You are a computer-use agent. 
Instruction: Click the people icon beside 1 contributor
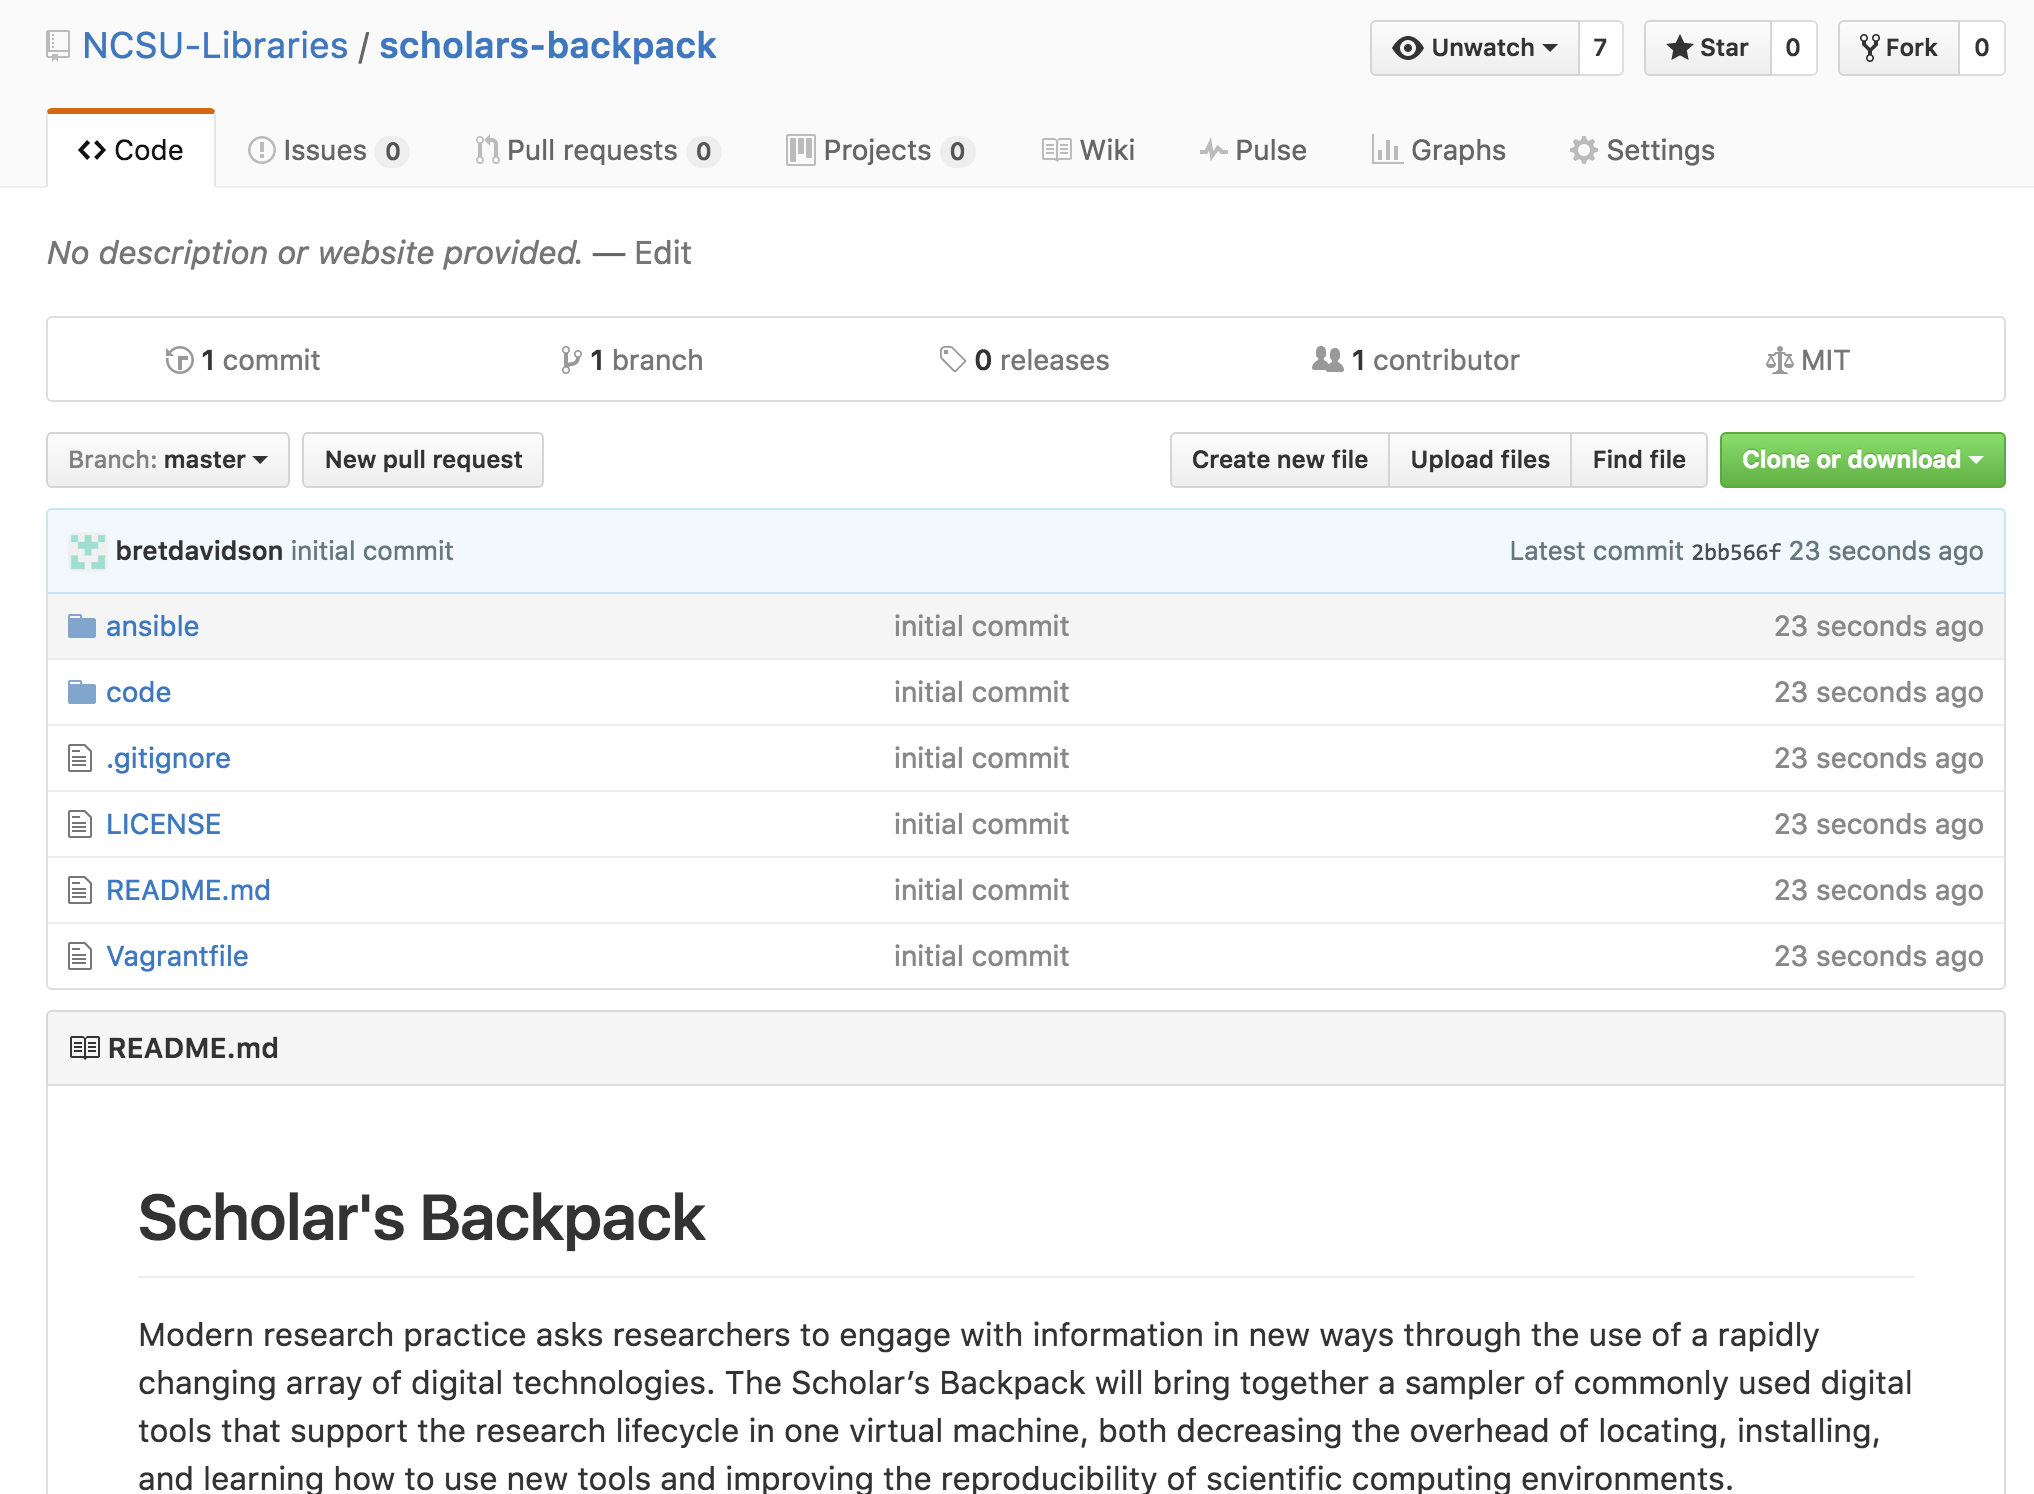1328,359
